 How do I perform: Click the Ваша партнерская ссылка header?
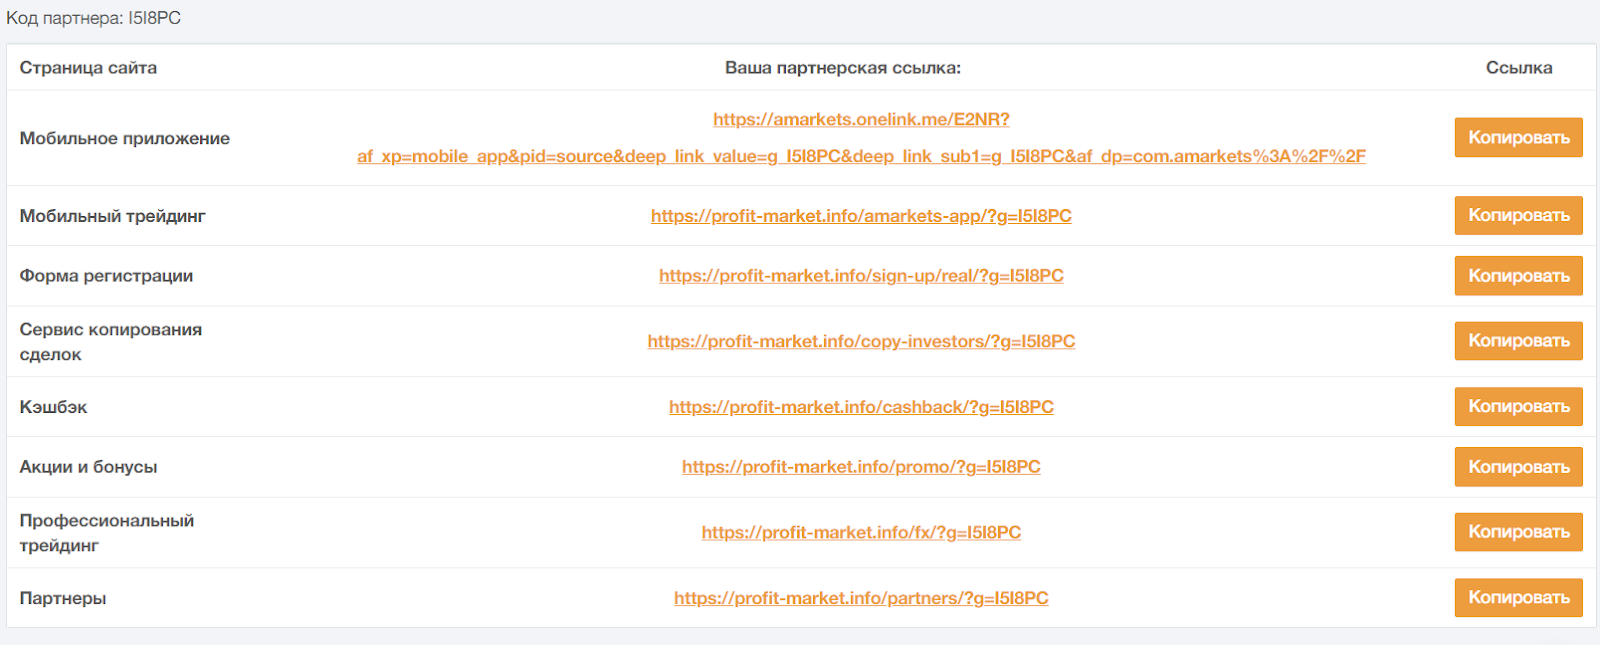click(843, 68)
